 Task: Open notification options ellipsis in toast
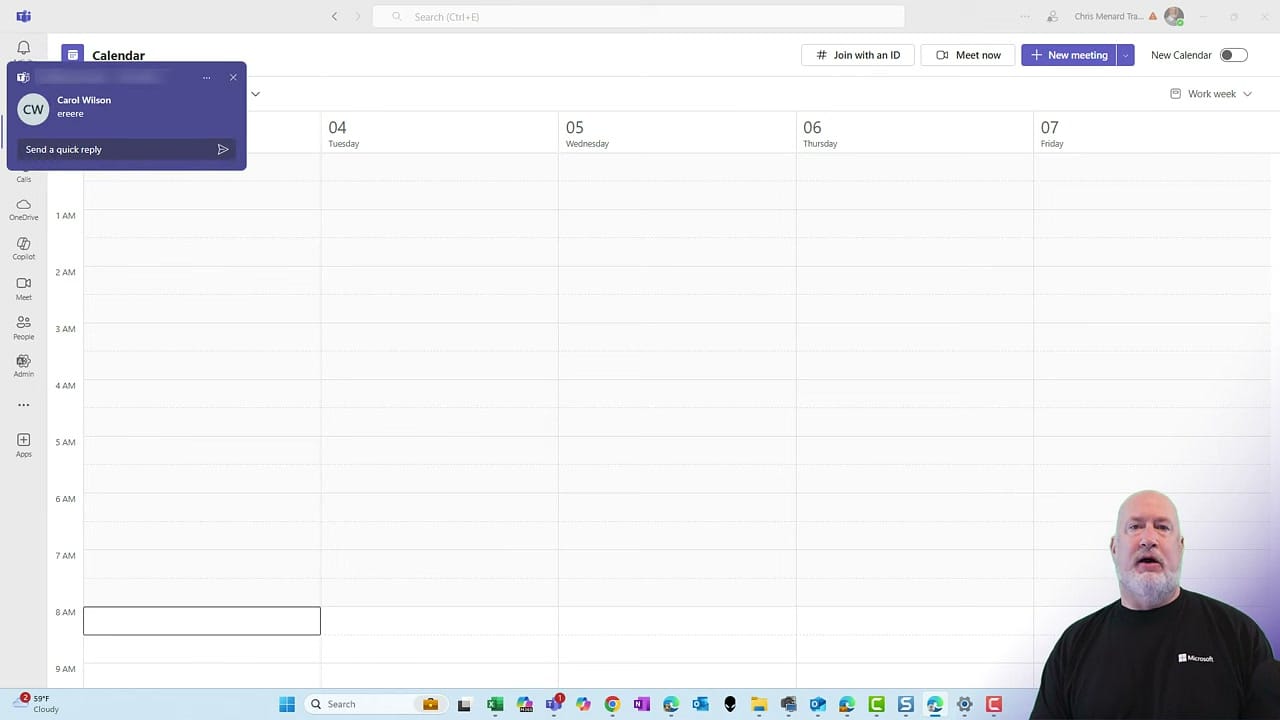click(206, 77)
